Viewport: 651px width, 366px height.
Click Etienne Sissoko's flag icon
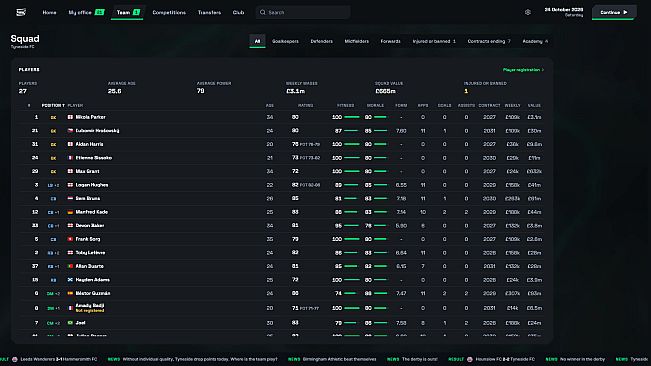point(70,158)
